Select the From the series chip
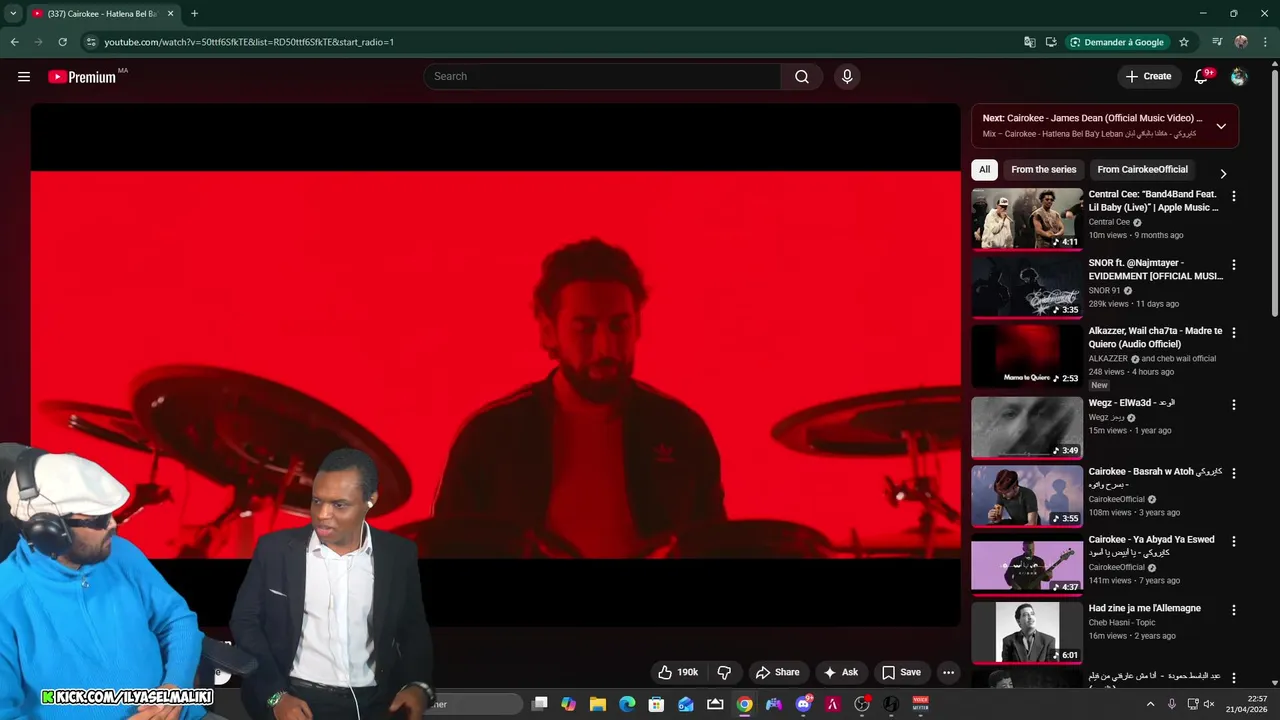Viewport: 1280px width, 720px height. point(1043,169)
